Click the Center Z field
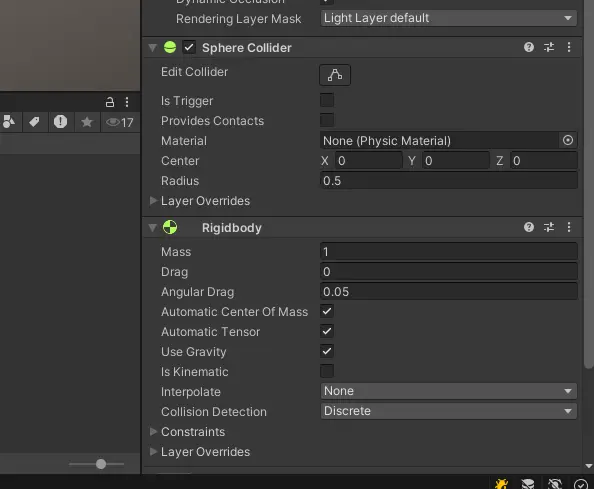The width and height of the screenshot is (594, 489). click(x=543, y=161)
